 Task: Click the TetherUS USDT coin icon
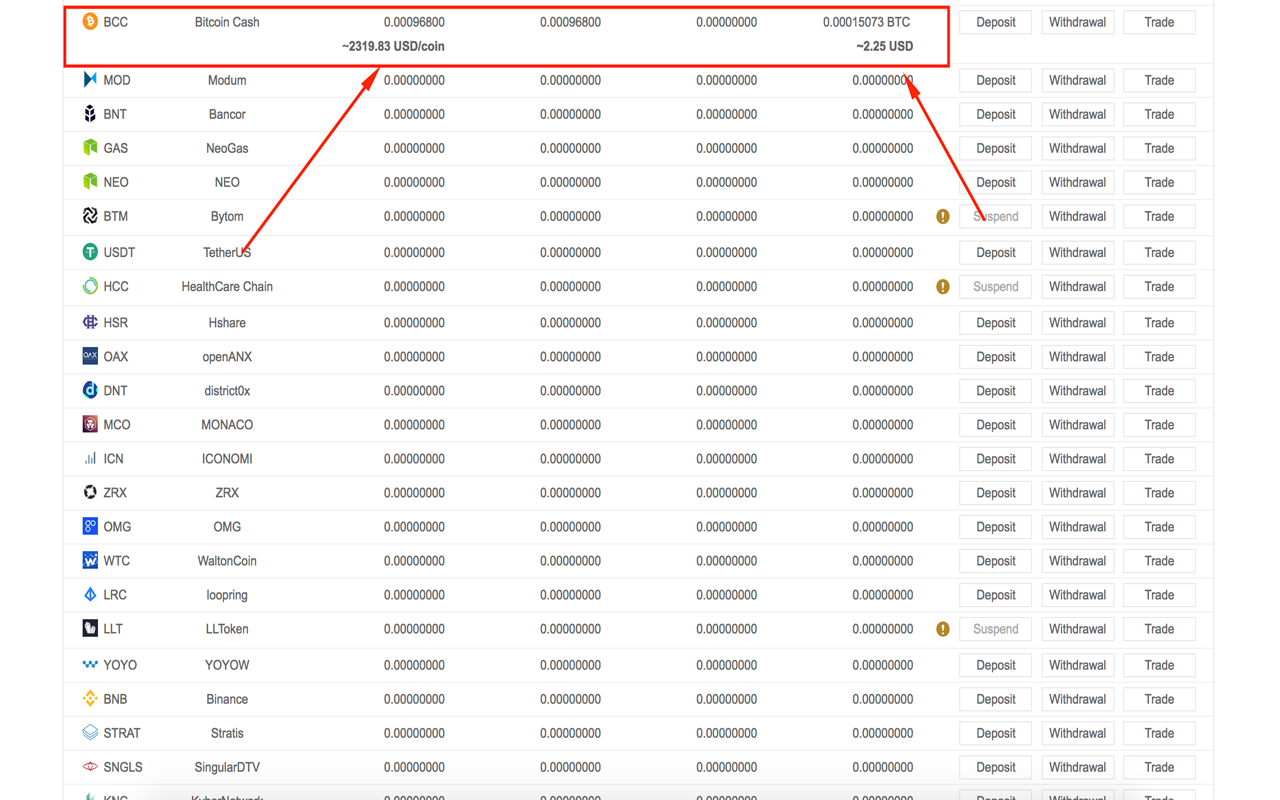[x=90, y=252]
